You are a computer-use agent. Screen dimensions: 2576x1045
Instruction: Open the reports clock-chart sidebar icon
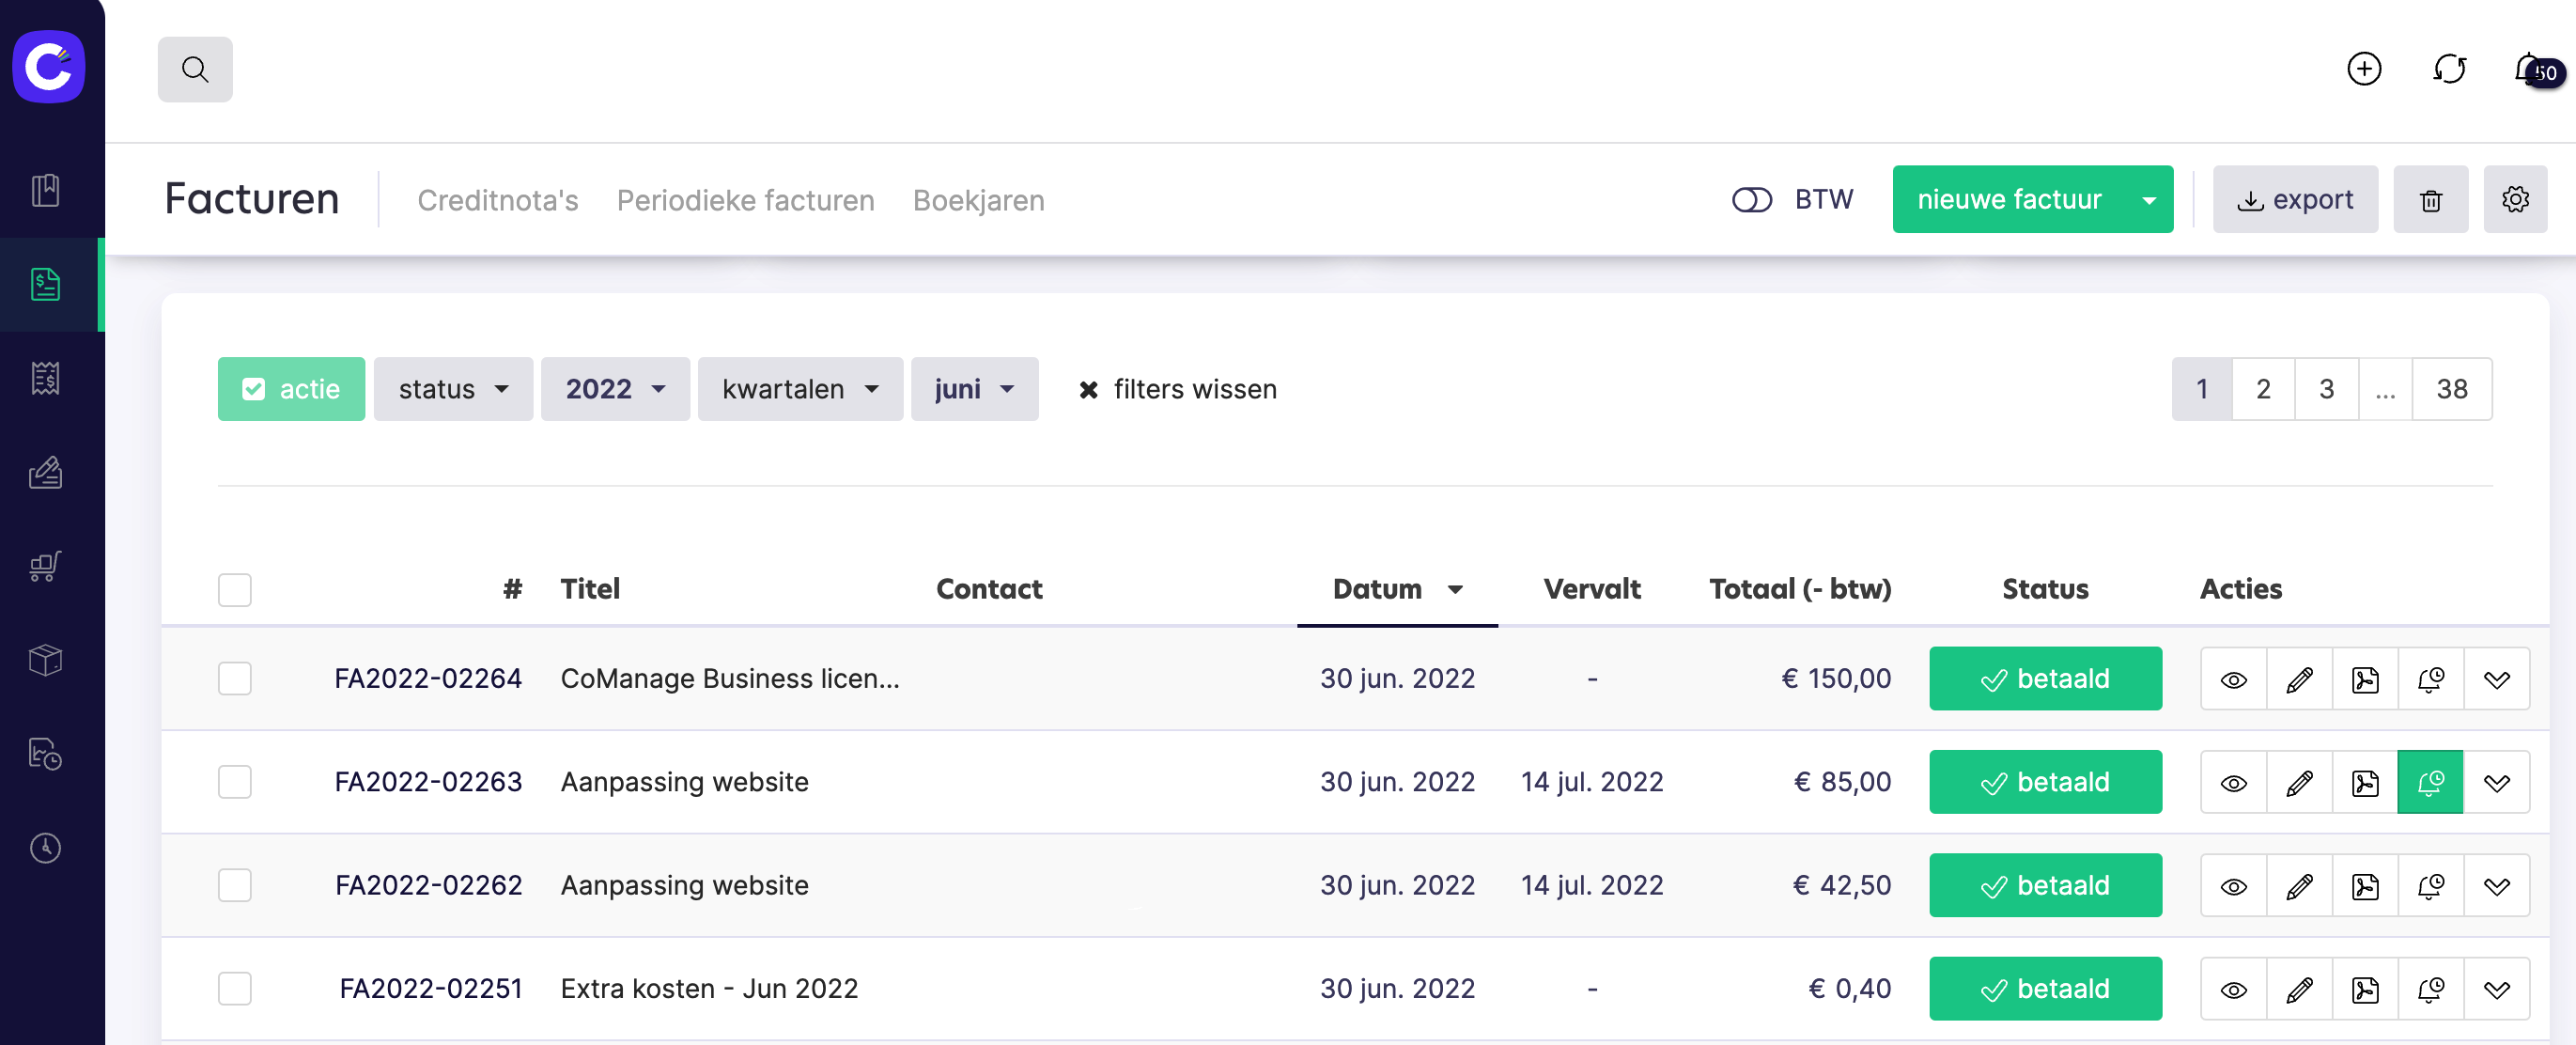point(45,754)
